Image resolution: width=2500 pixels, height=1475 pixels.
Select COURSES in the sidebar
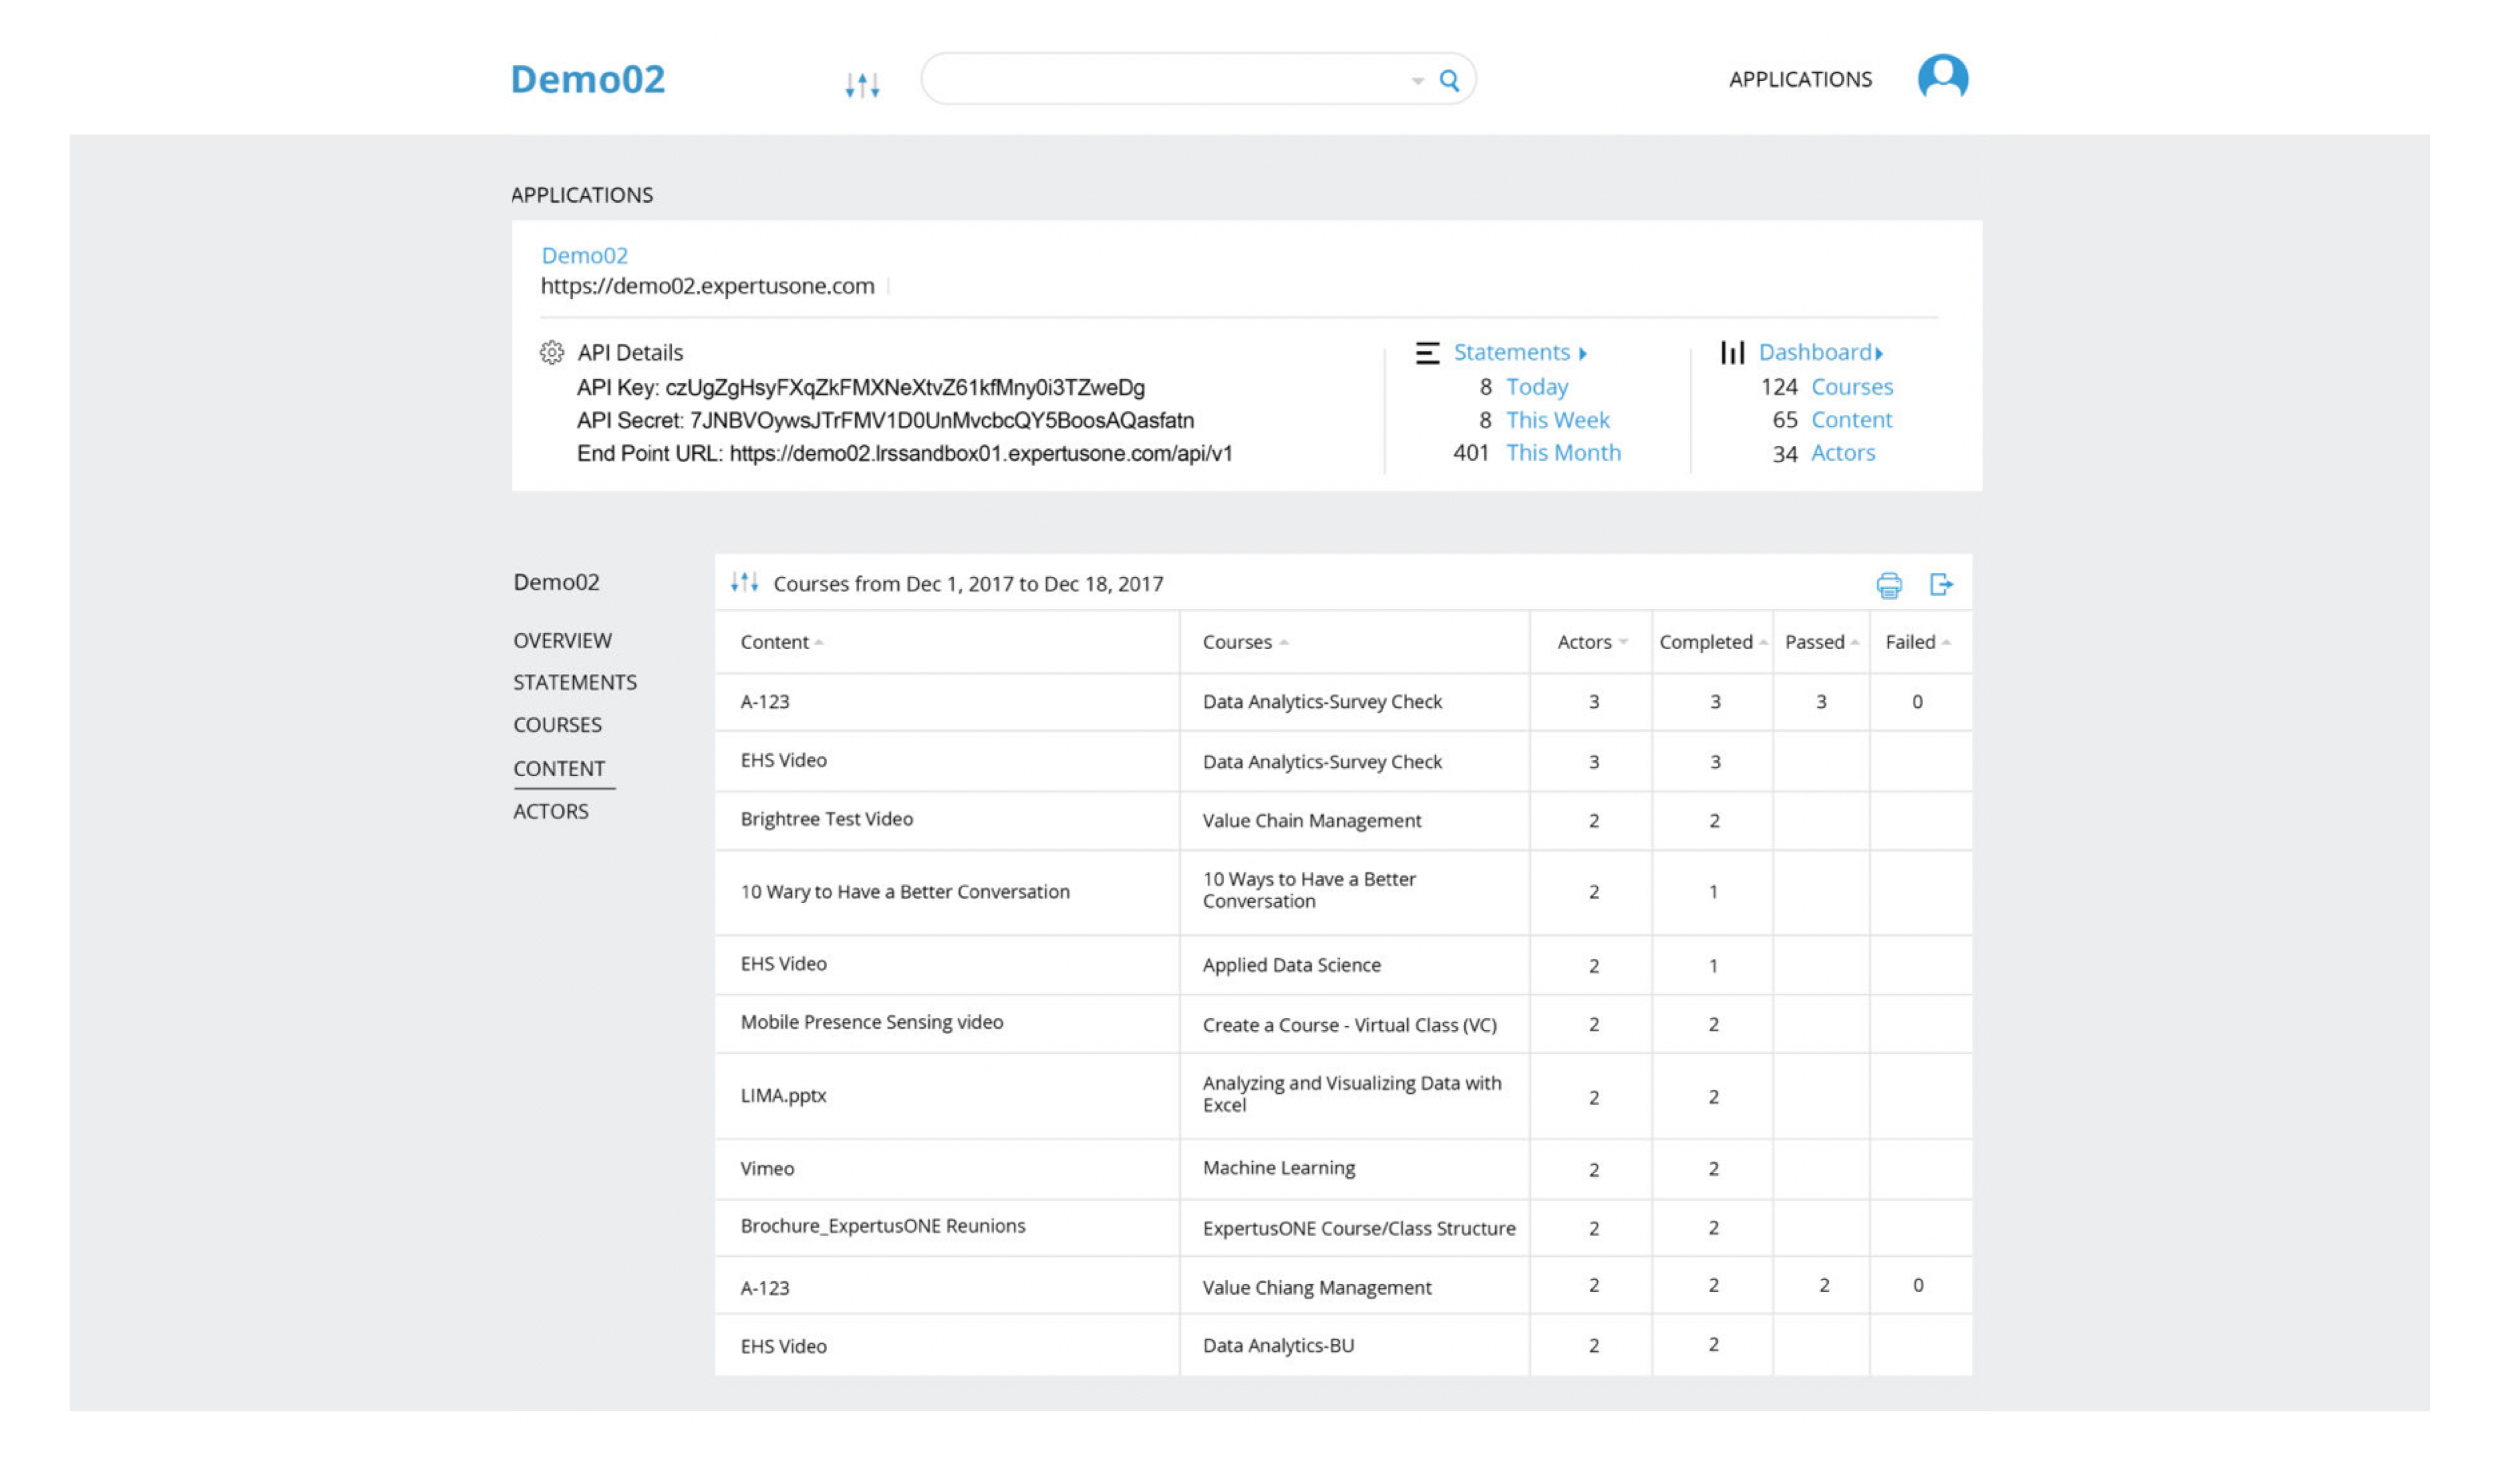(557, 725)
